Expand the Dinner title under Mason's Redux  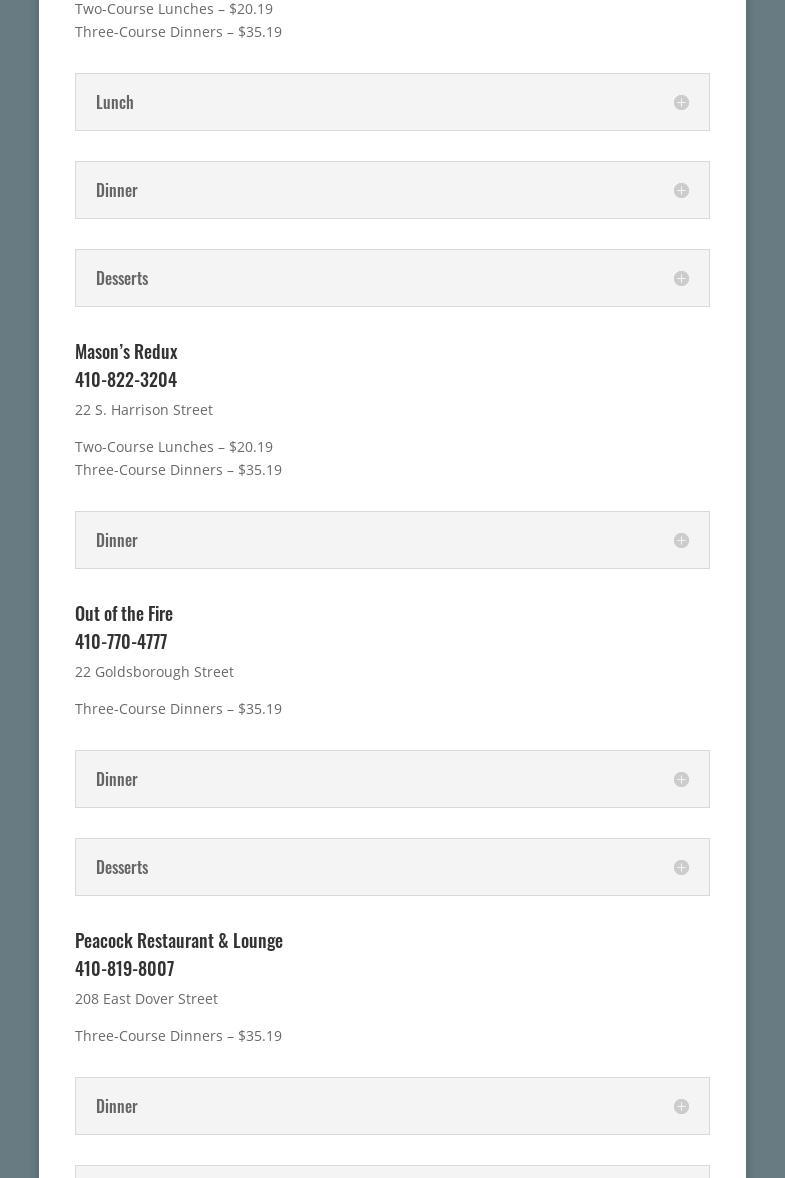117,540
